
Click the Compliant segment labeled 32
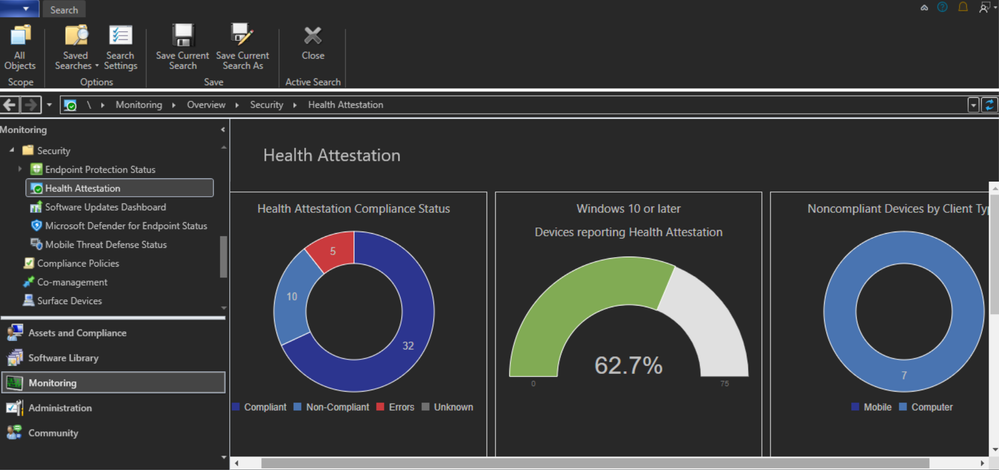408,345
